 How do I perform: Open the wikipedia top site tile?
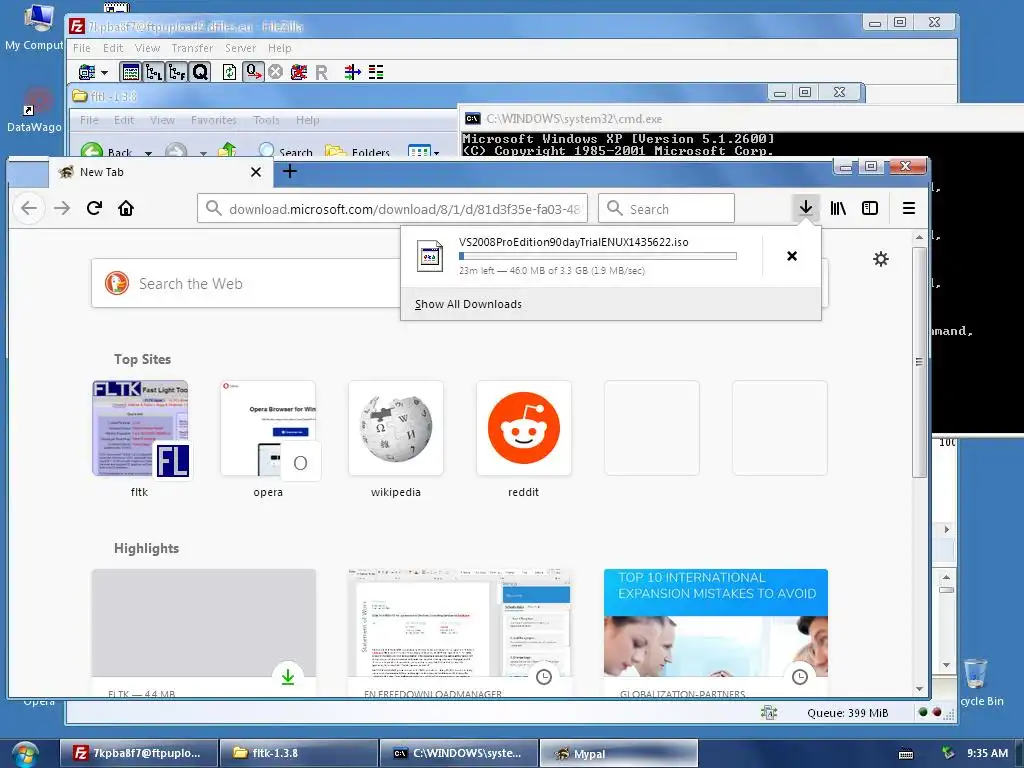click(396, 428)
